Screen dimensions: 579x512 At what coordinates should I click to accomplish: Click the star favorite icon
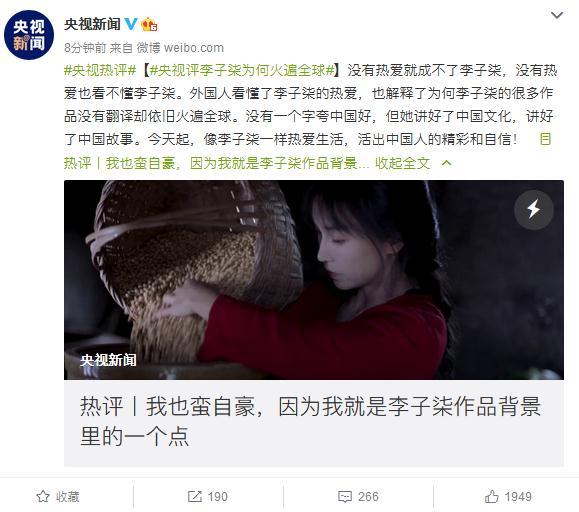43,496
